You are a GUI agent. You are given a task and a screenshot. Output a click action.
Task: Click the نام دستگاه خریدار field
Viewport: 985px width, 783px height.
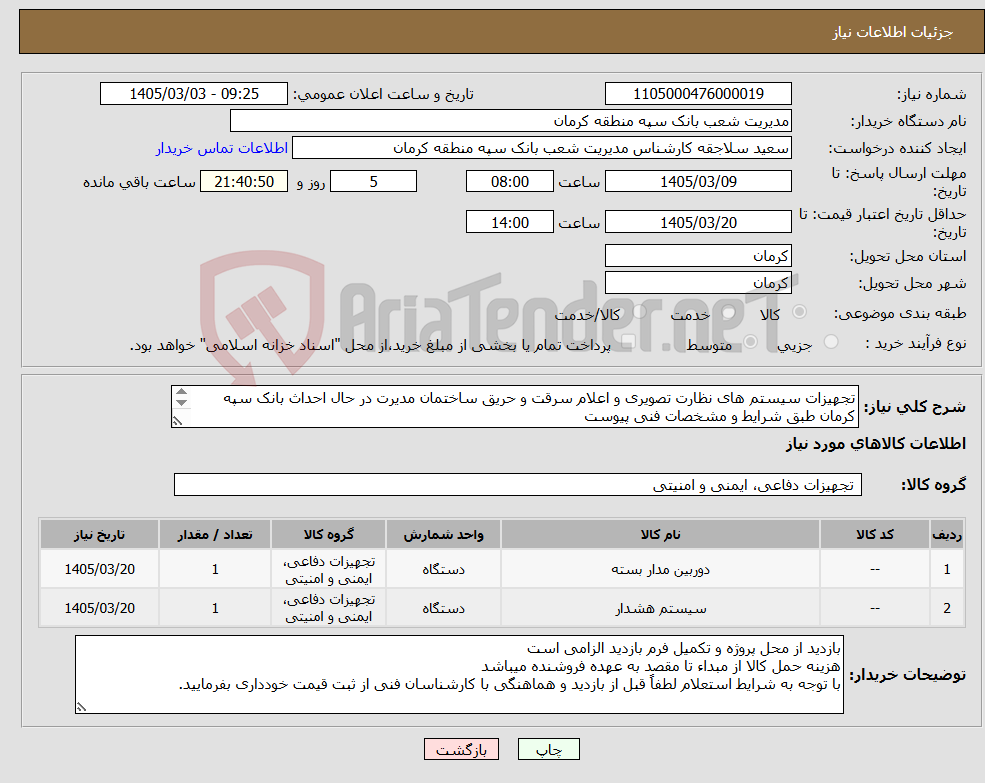511,121
